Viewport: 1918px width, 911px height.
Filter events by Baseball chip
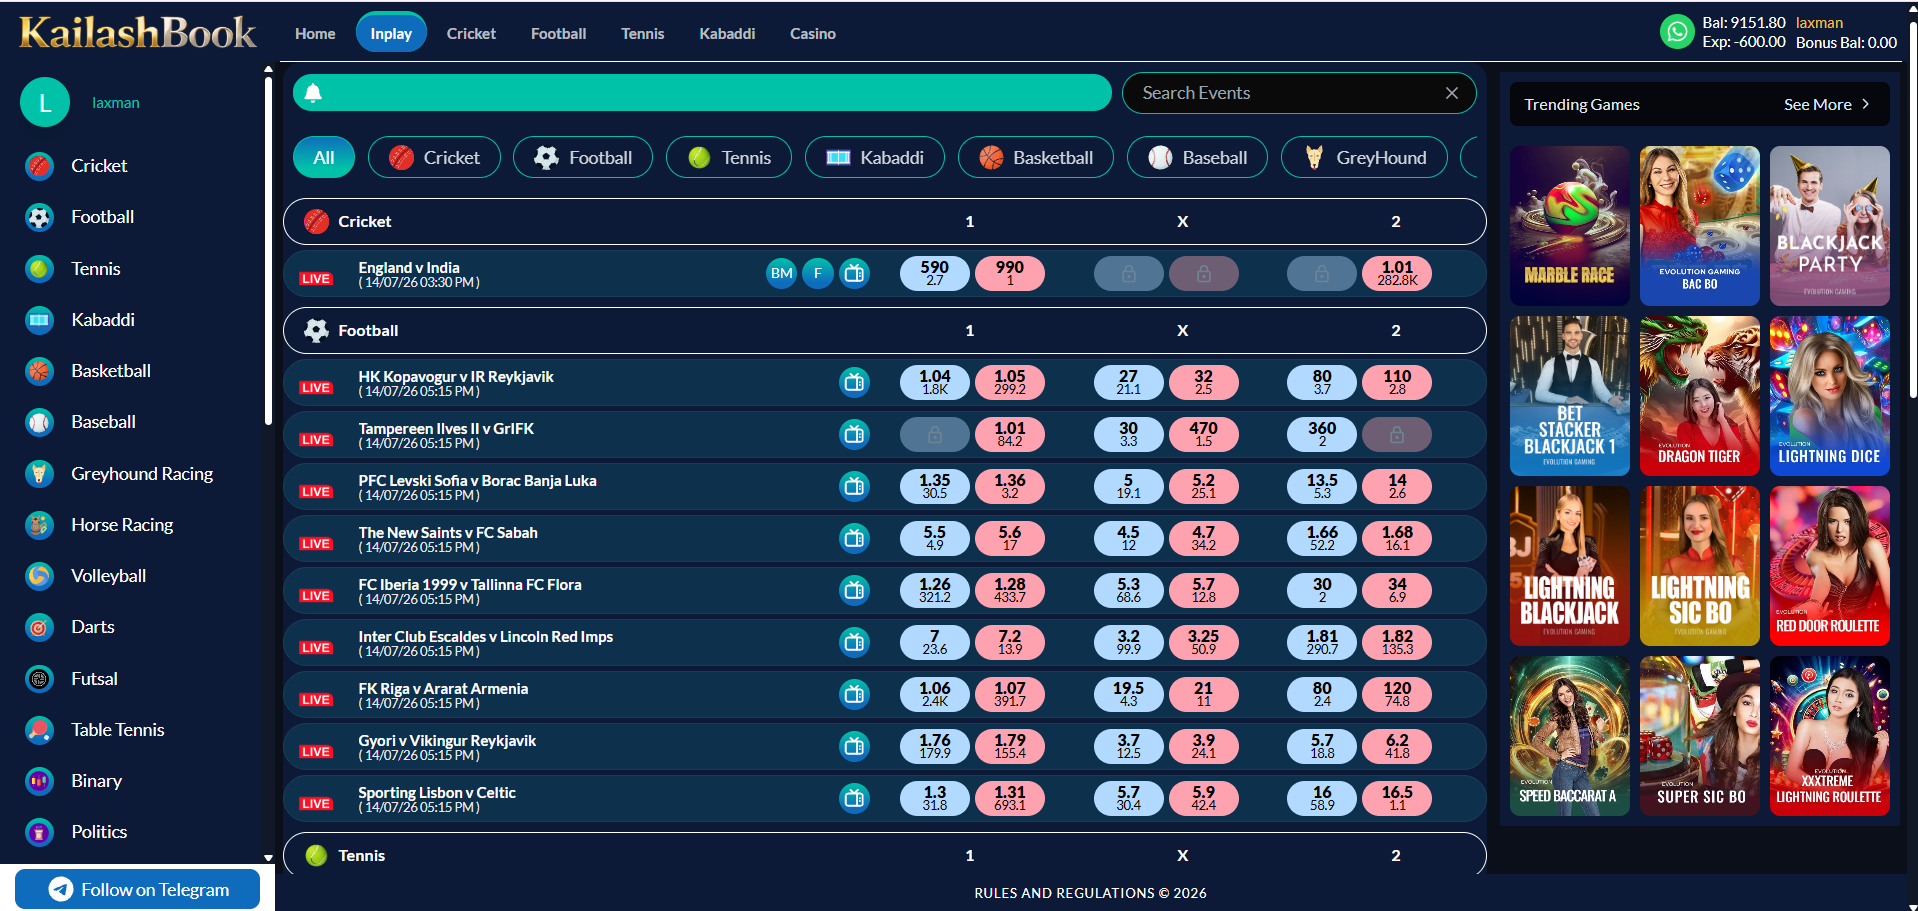click(x=1197, y=157)
